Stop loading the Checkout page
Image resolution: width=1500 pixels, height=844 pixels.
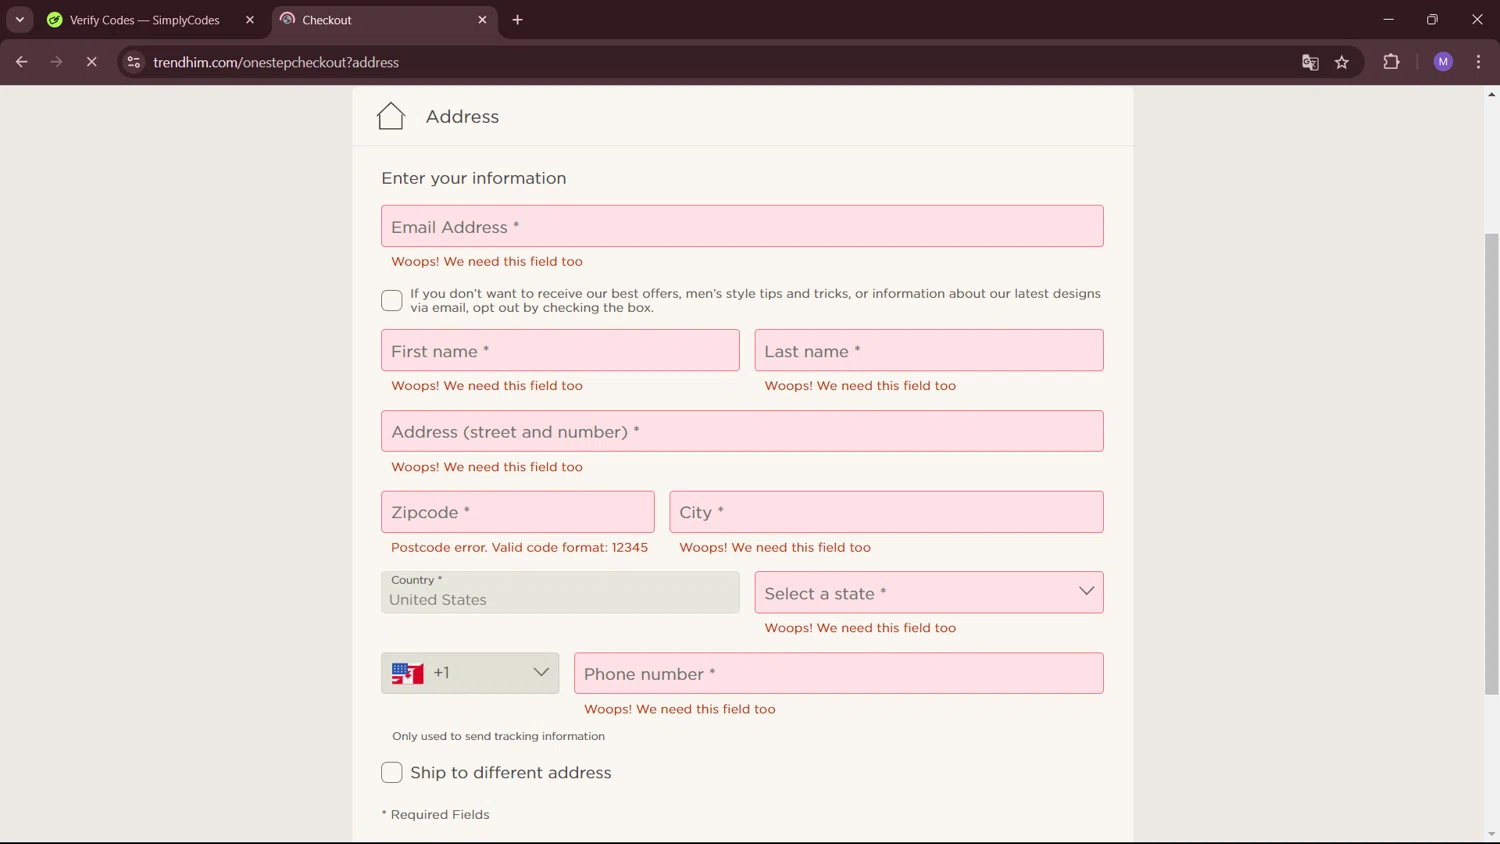click(x=91, y=62)
